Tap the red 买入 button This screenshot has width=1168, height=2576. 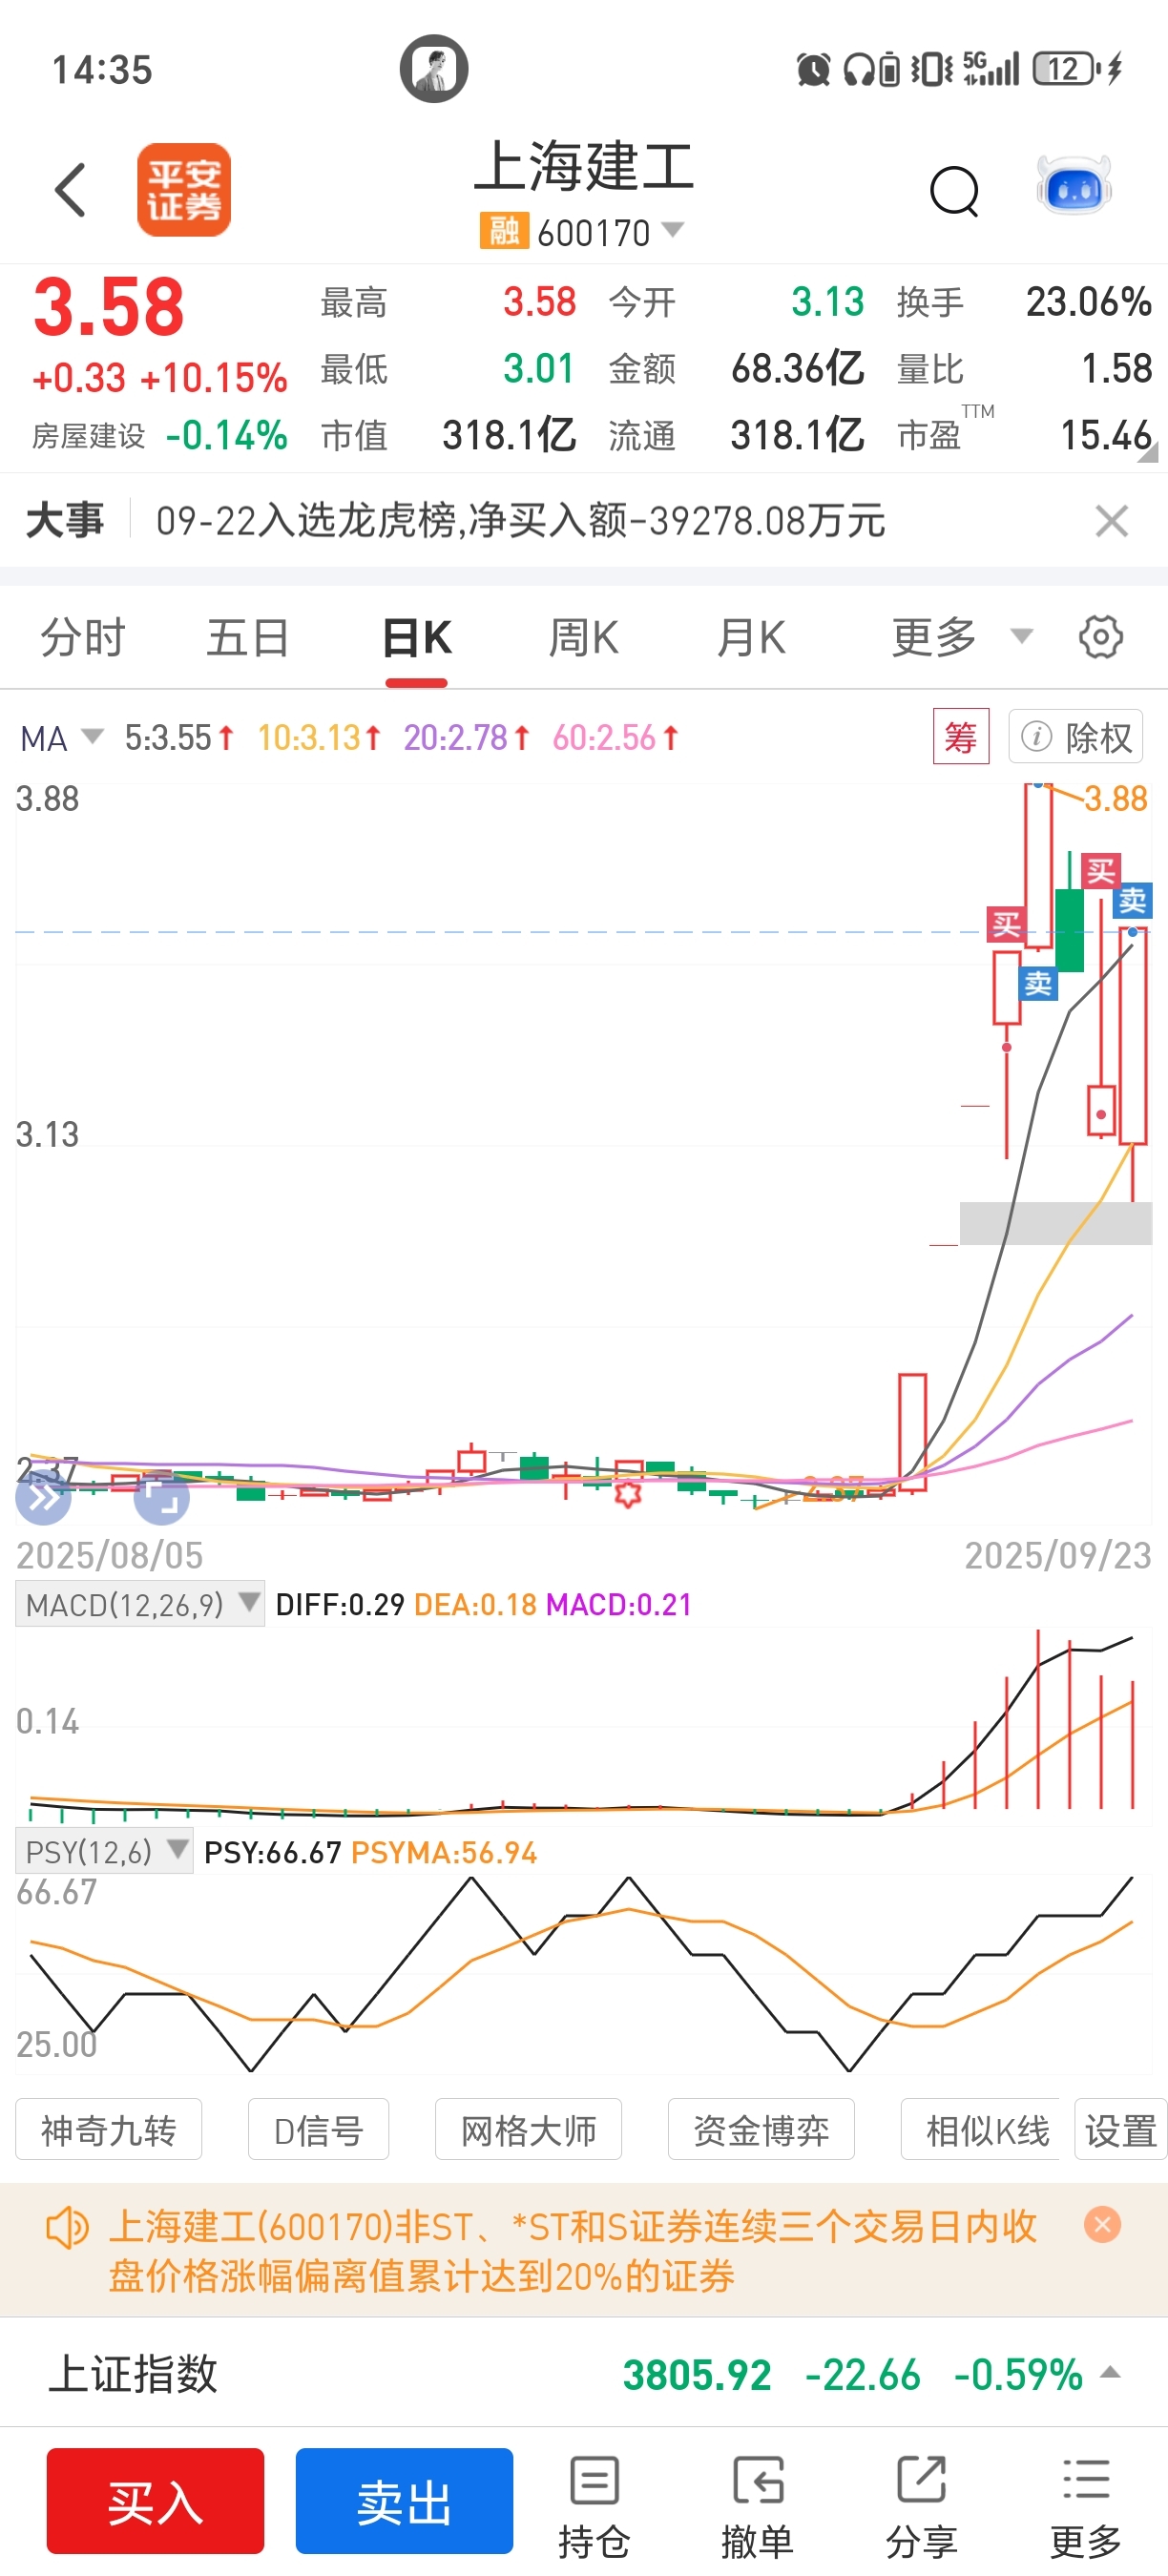click(x=155, y=2501)
